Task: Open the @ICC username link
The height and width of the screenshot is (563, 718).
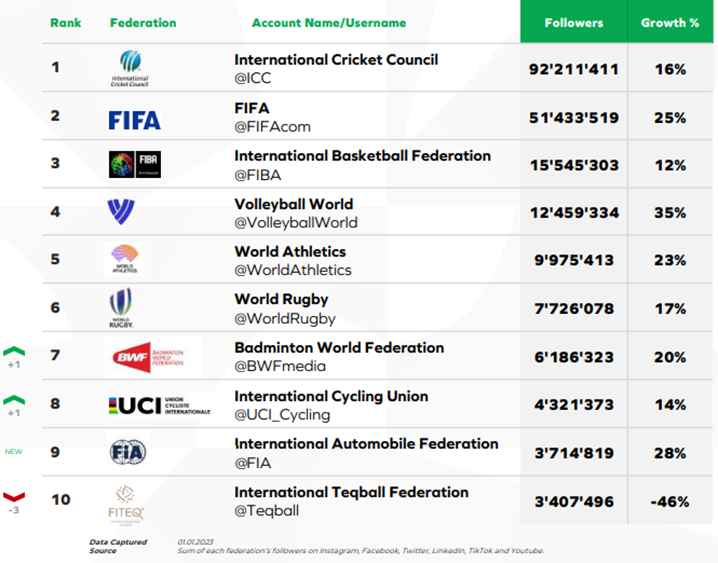Action: 253,77
